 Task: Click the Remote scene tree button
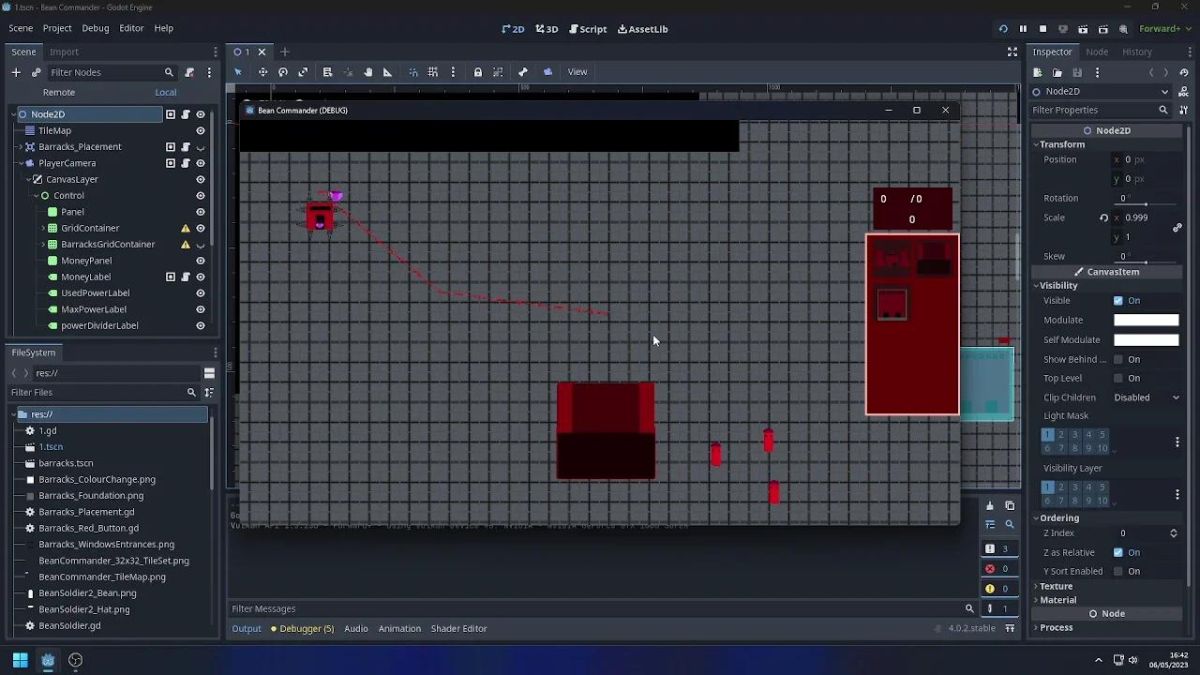58,92
